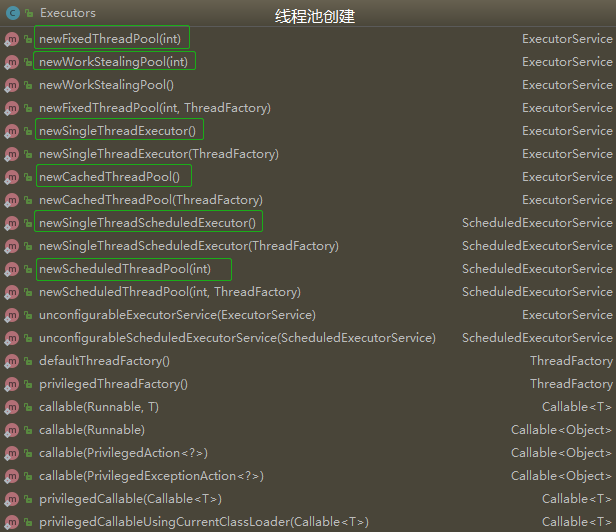Select method callable(PrivilegedAction<?>)
Screen dimensions: 616x532
123,453
